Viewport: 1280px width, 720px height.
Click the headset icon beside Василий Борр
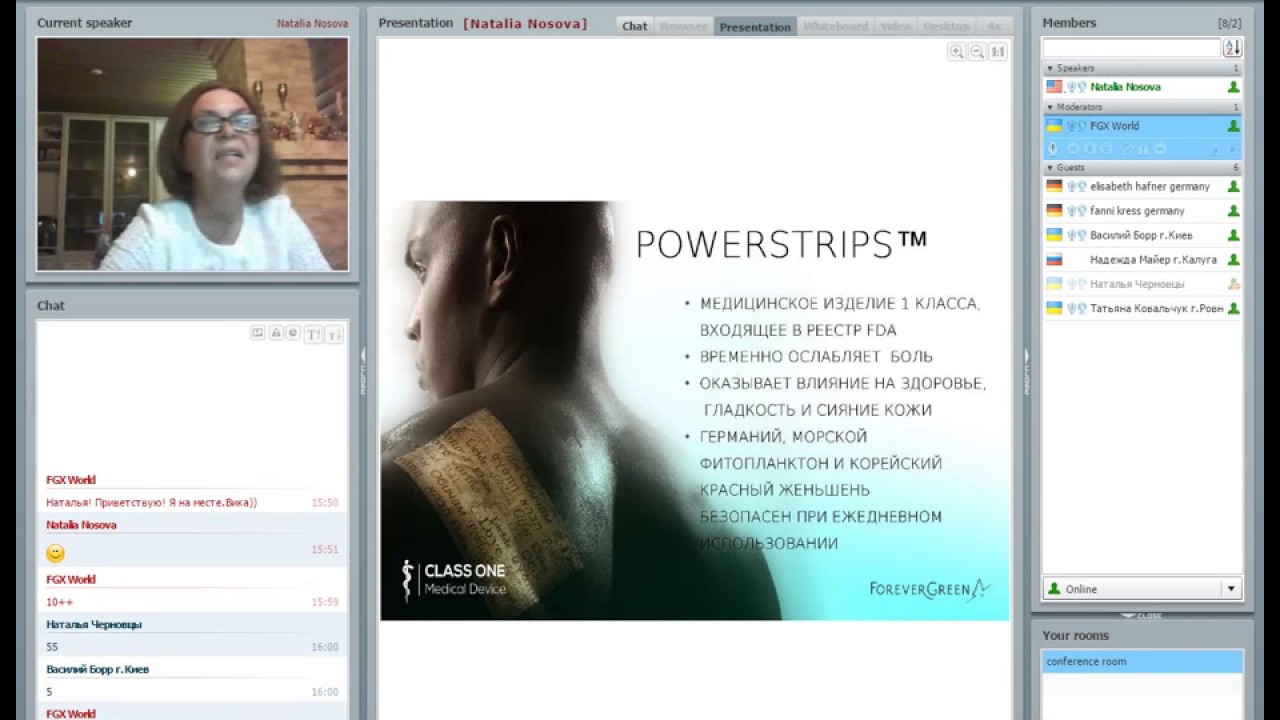pos(1076,235)
